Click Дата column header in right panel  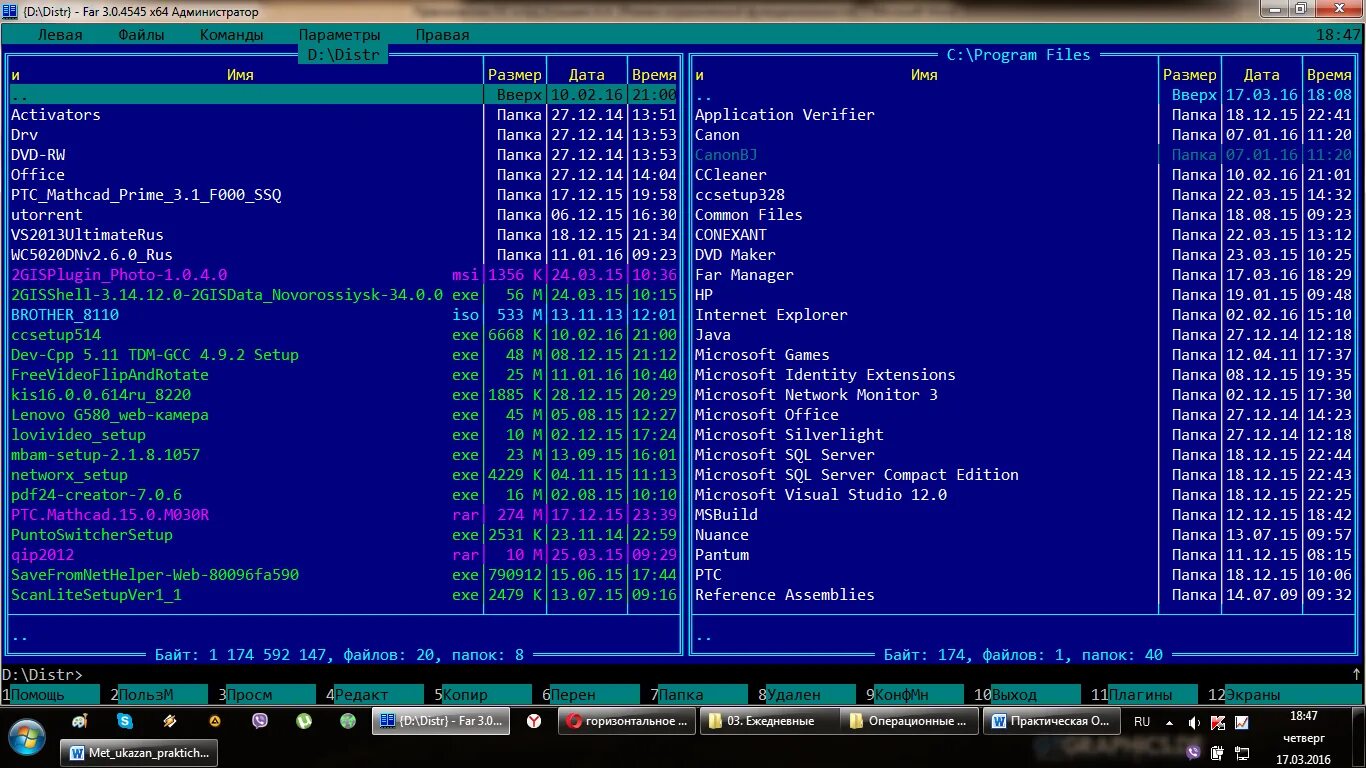(x=1261, y=75)
